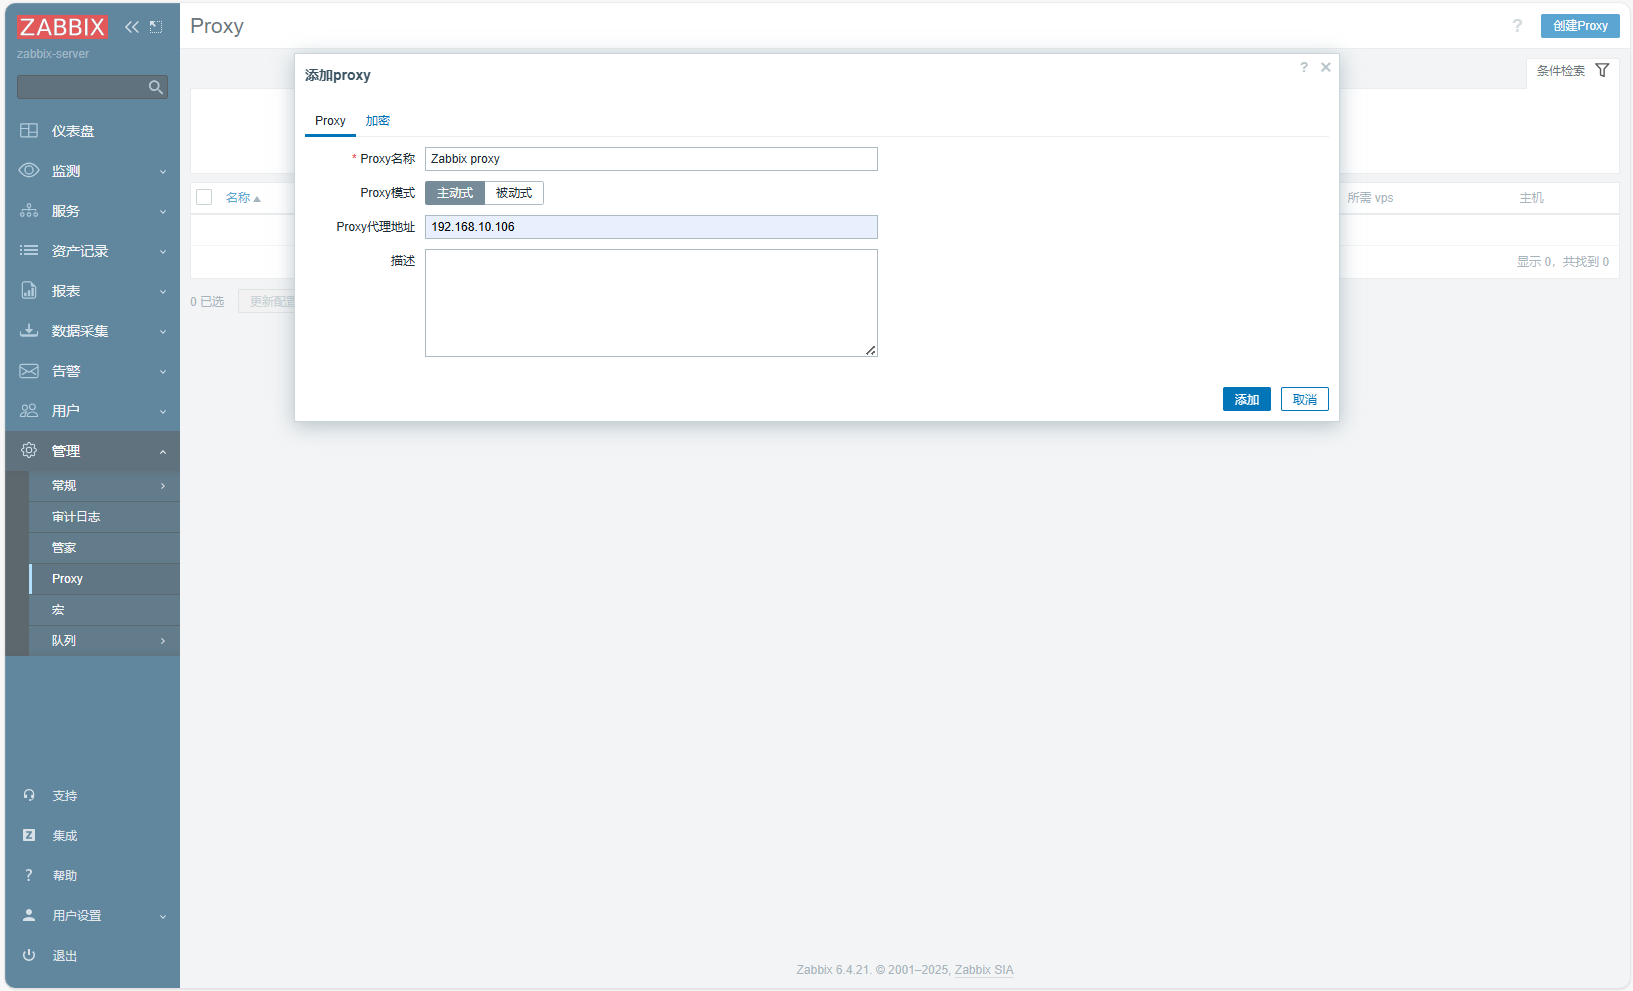The height and width of the screenshot is (991, 1633).
Task: Expand the 常规 submenu arrow
Action: 163,486
